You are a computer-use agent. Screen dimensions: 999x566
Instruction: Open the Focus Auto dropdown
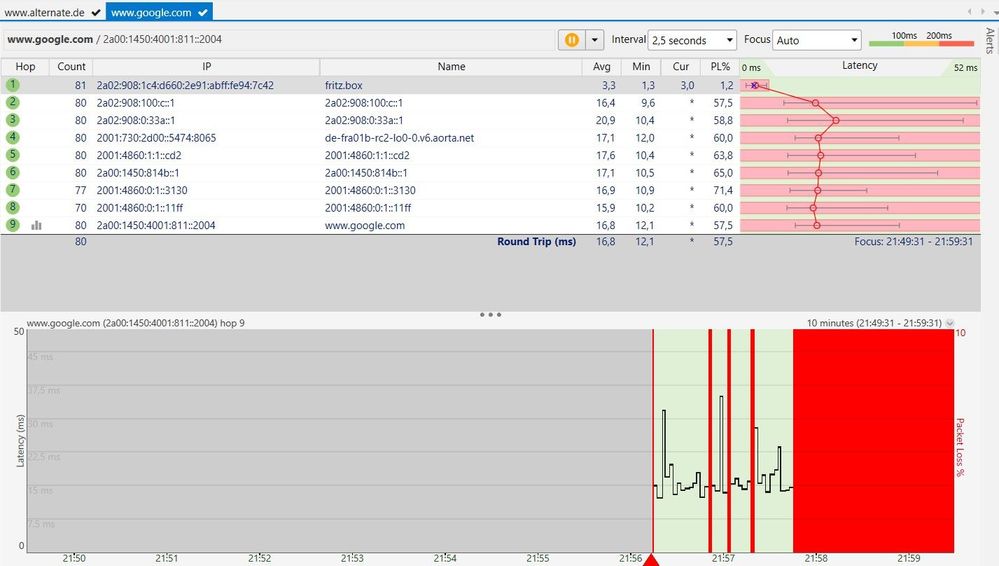click(x=816, y=40)
